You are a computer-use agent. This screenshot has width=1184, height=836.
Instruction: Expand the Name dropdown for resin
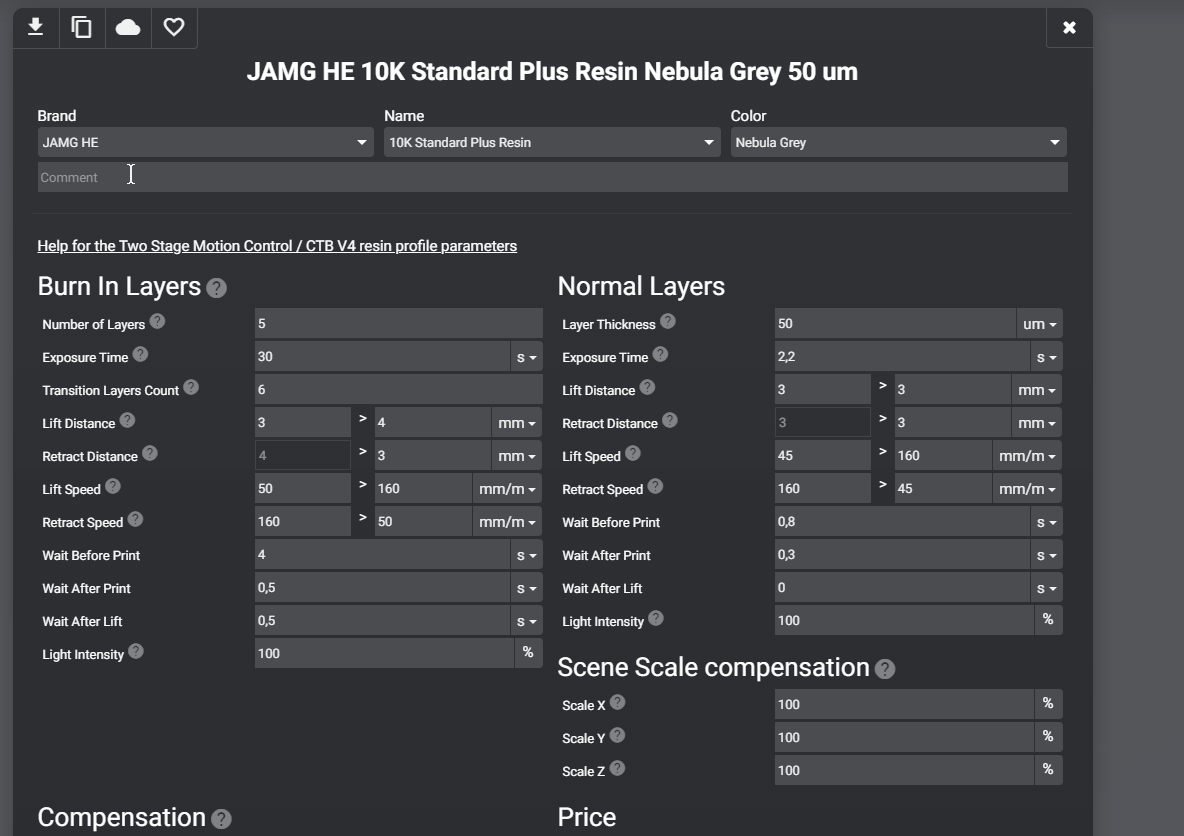(x=552, y=142)
